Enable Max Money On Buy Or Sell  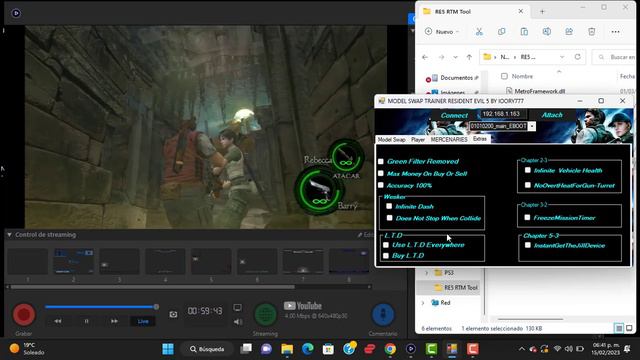(381, 173)
